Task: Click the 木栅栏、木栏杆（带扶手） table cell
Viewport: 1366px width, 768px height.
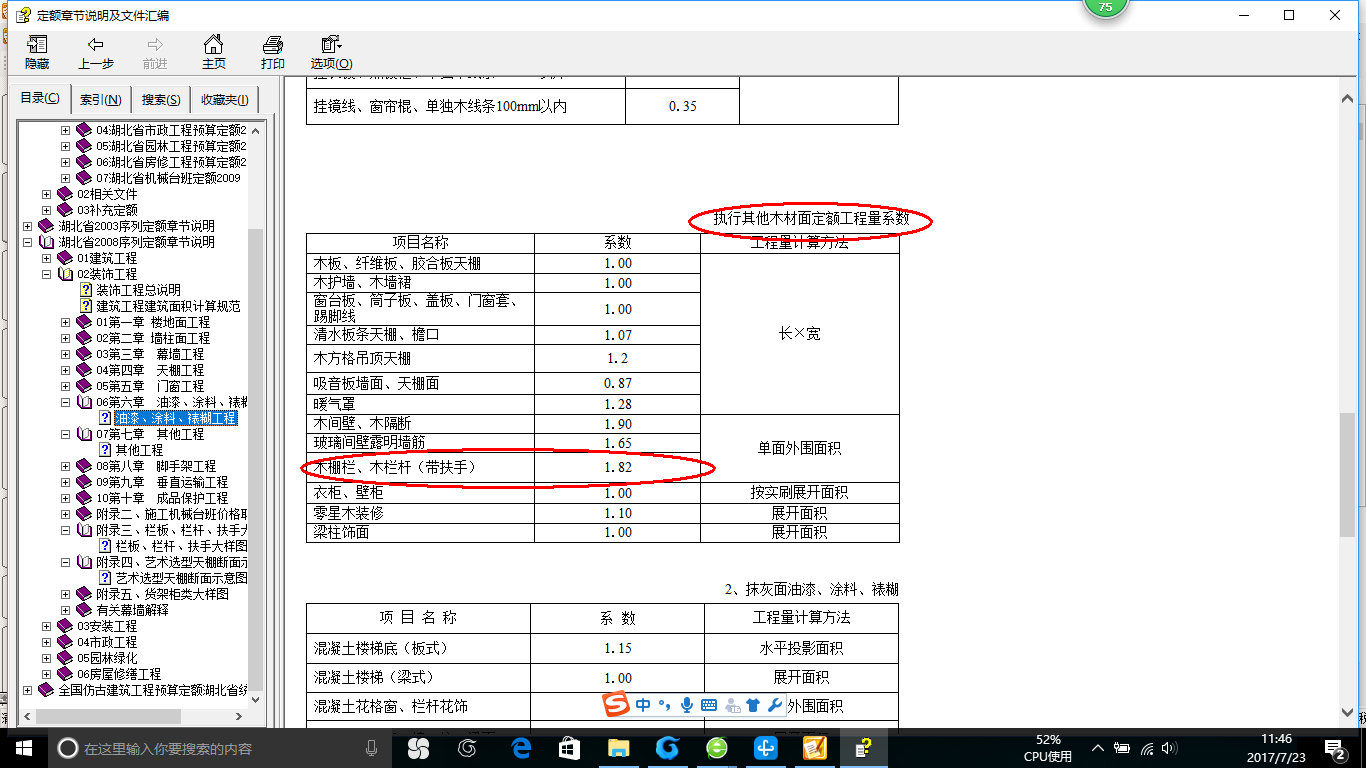Action: (420, 467)
